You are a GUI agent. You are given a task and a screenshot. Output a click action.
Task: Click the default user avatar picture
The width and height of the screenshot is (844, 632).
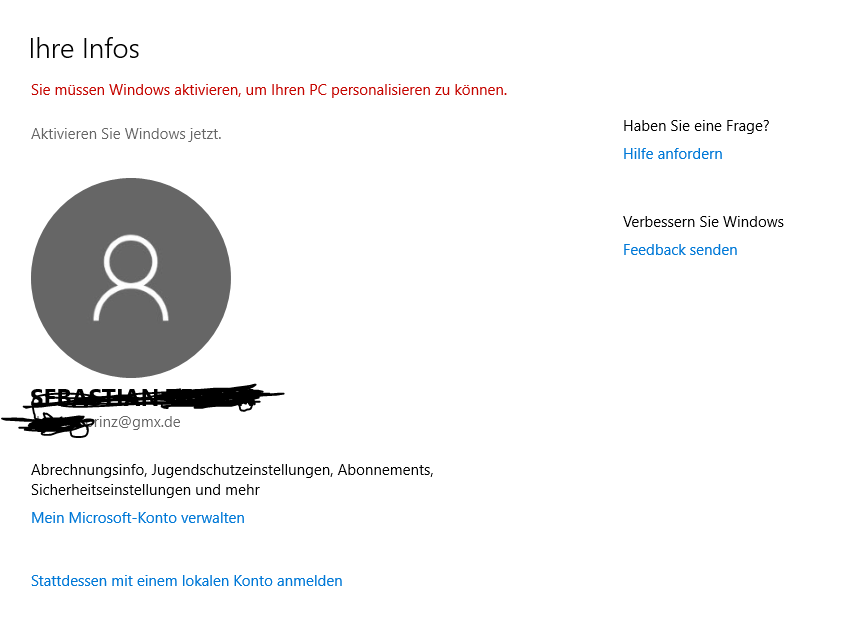tap(131, 278)
